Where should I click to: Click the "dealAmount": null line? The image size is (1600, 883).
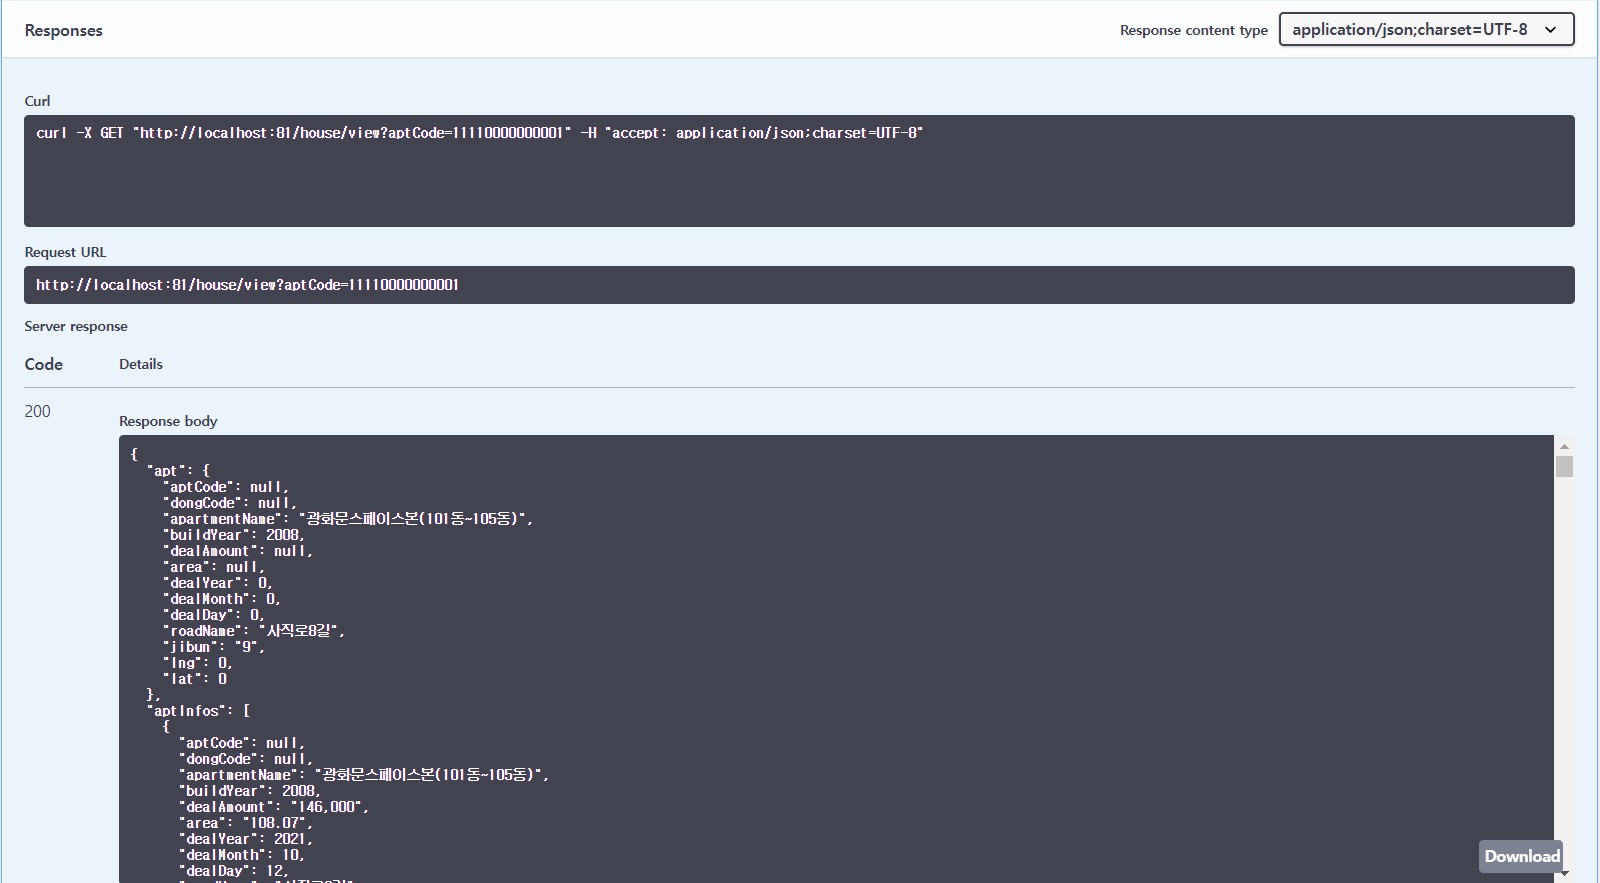point(238,551)
